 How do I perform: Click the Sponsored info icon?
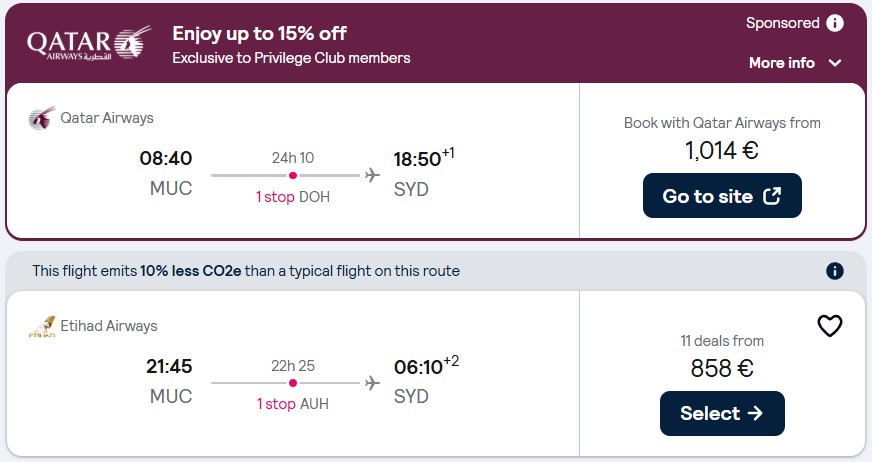[x=835, y=23]
